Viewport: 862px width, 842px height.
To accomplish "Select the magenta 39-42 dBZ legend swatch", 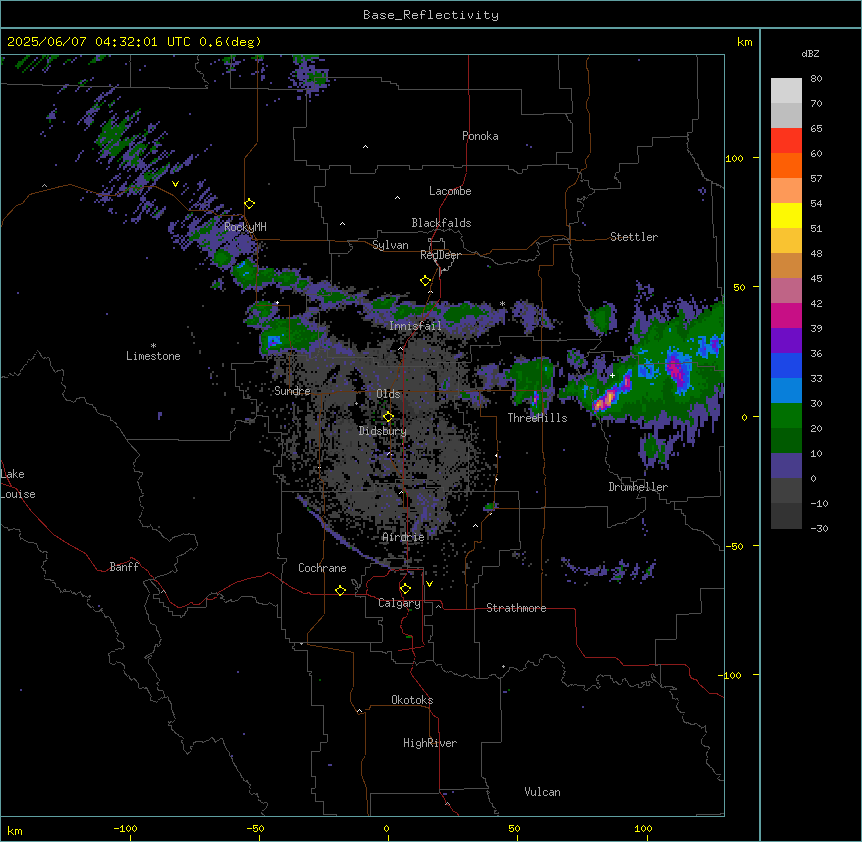I will coord(786,315).
